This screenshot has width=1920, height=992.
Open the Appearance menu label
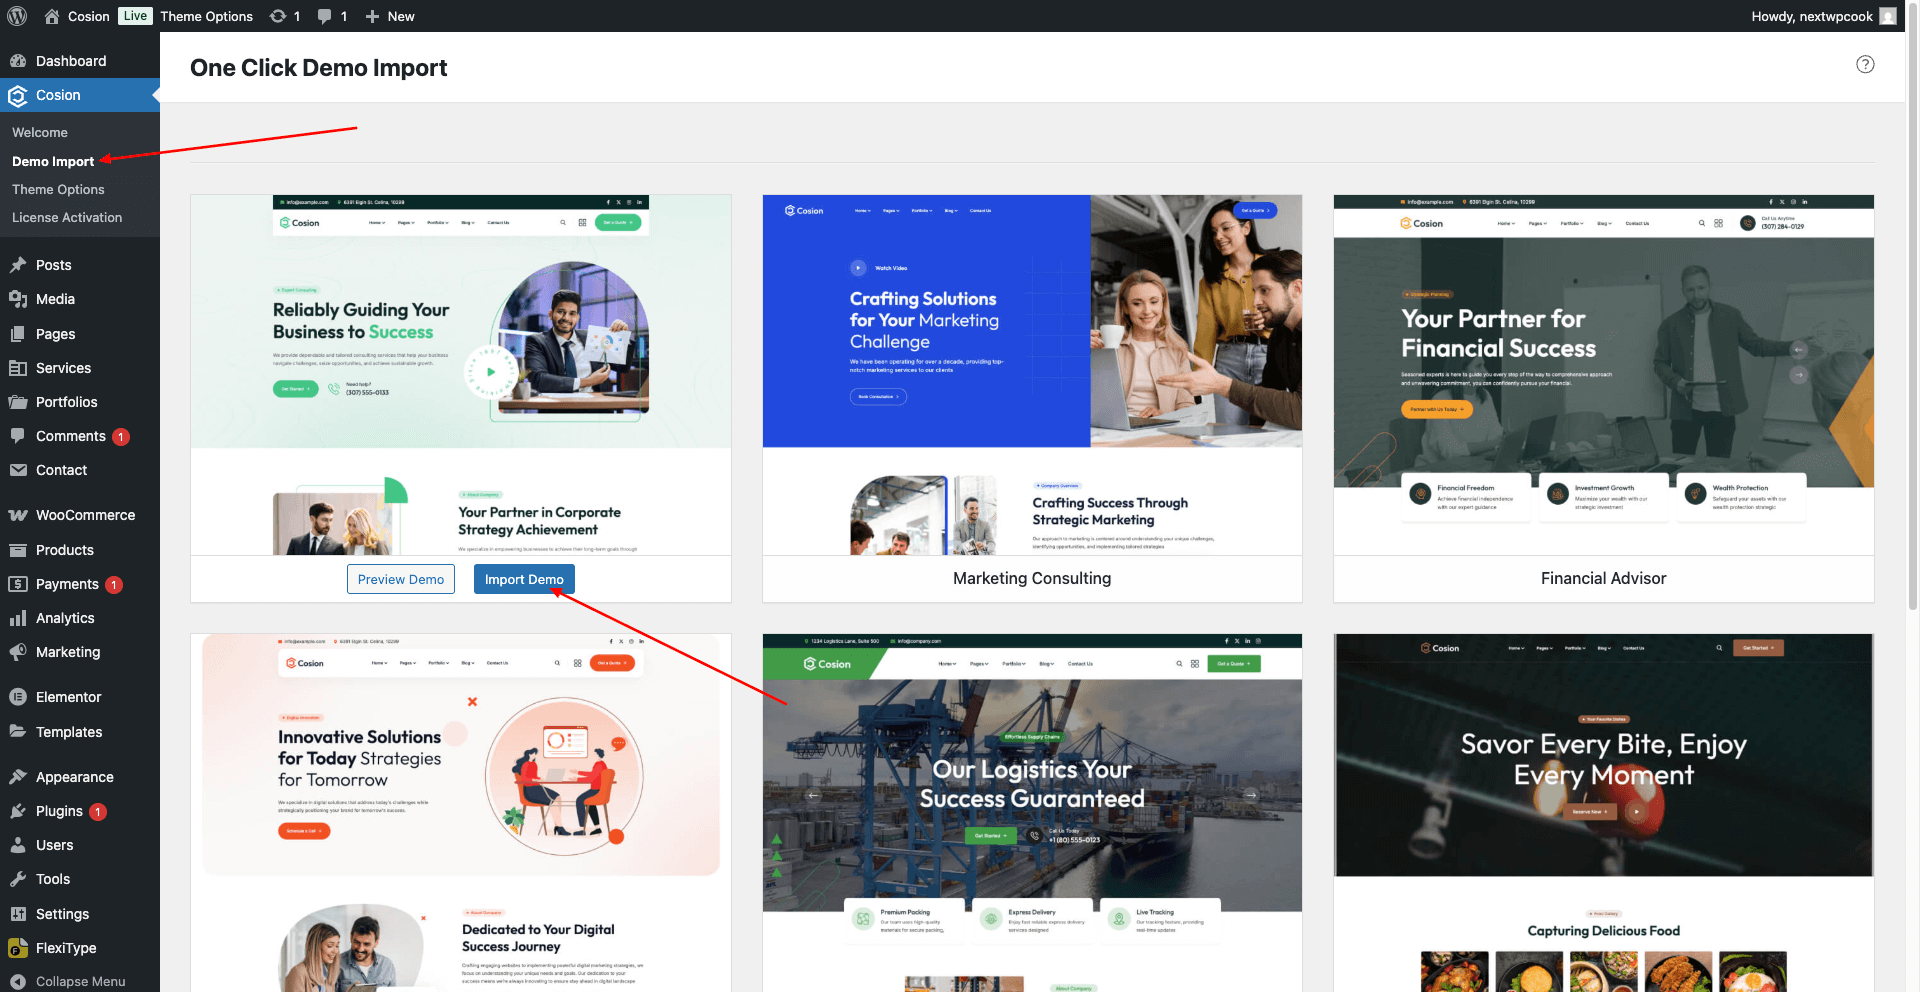coord(75,777)
